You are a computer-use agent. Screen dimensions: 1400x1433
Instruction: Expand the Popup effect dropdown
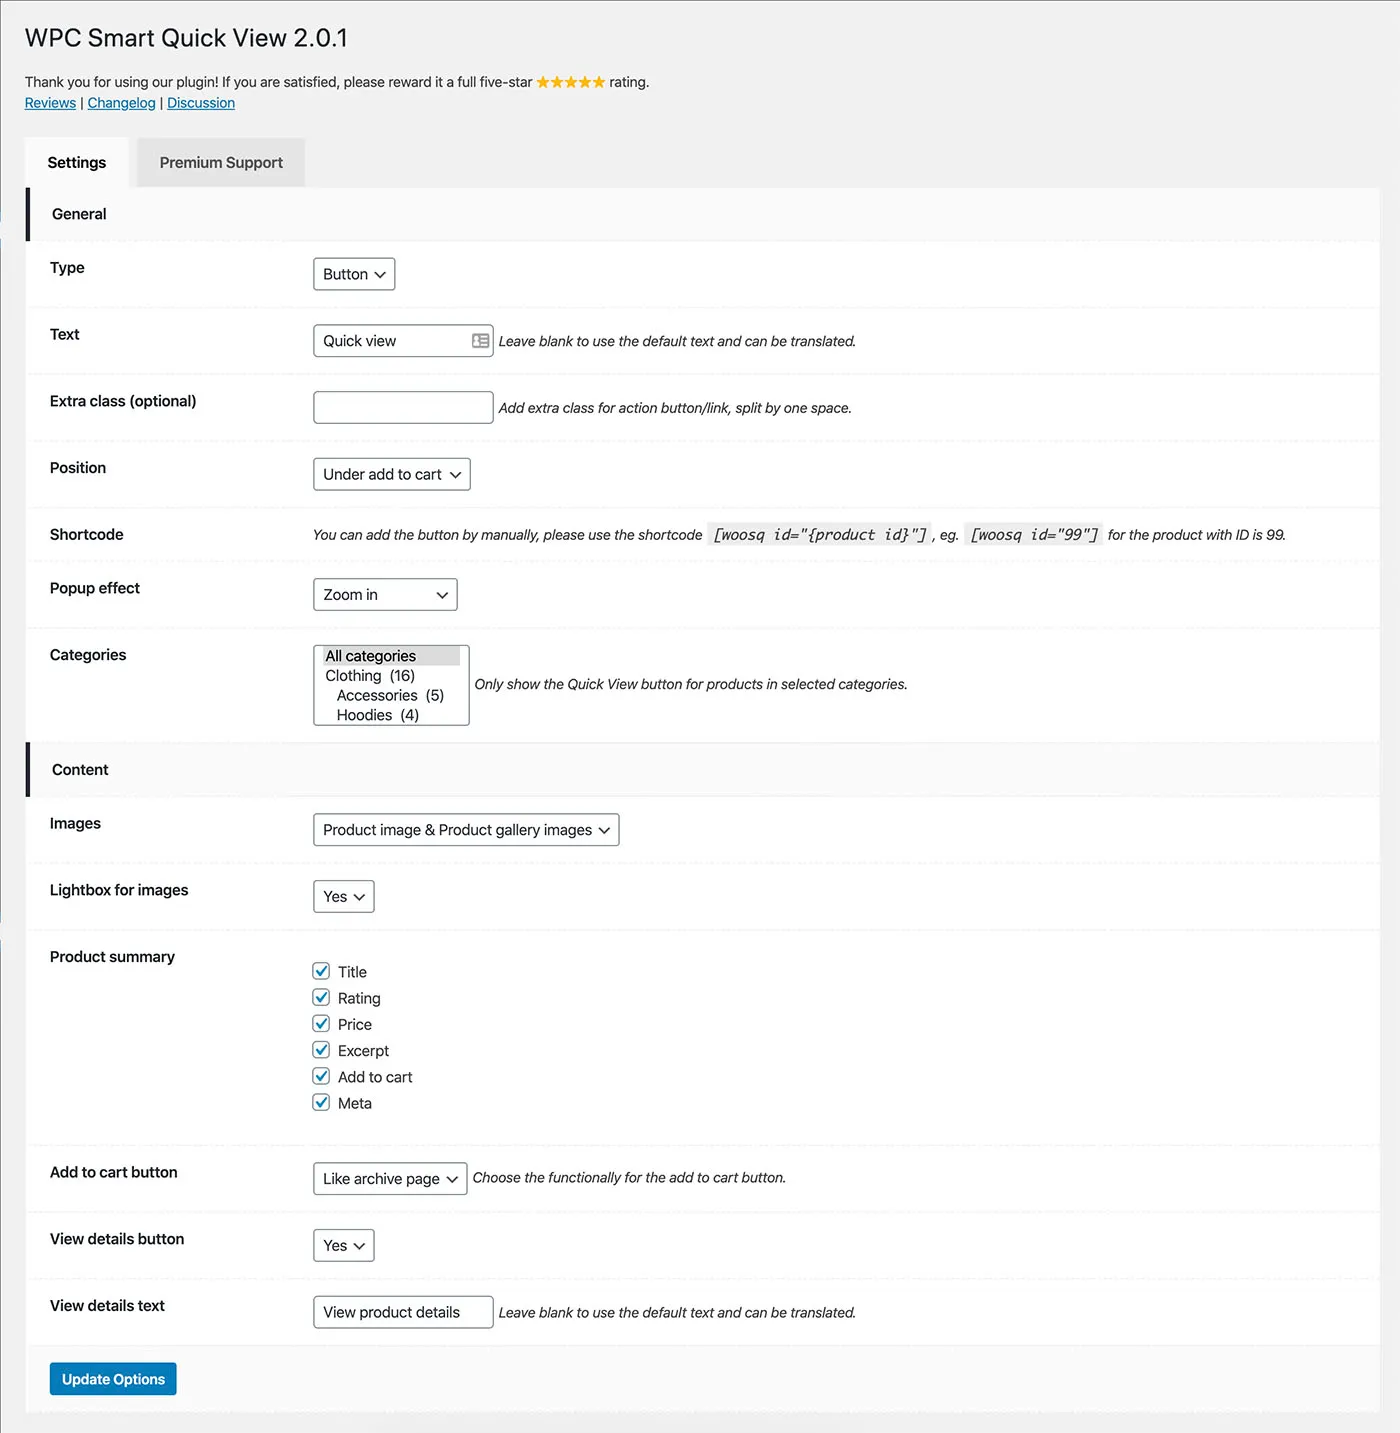tap(385, 595)
